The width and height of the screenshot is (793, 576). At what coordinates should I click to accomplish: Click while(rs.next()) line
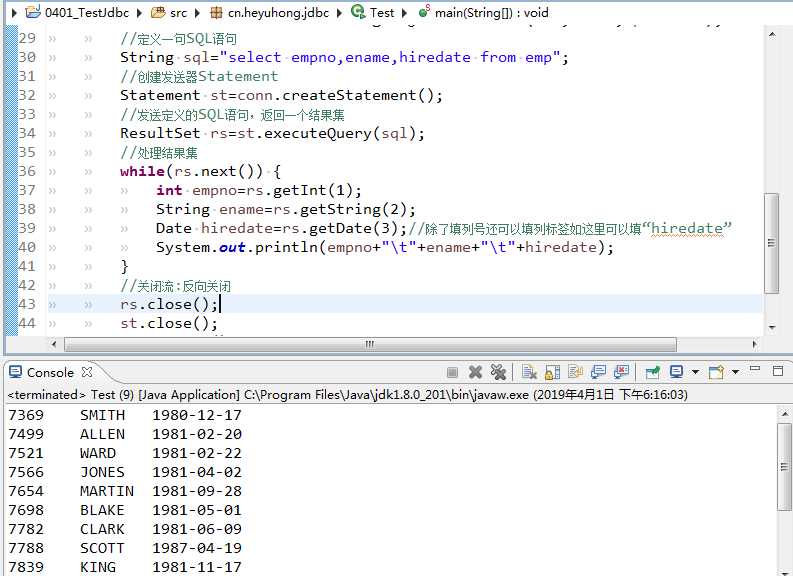click(200, 171)
